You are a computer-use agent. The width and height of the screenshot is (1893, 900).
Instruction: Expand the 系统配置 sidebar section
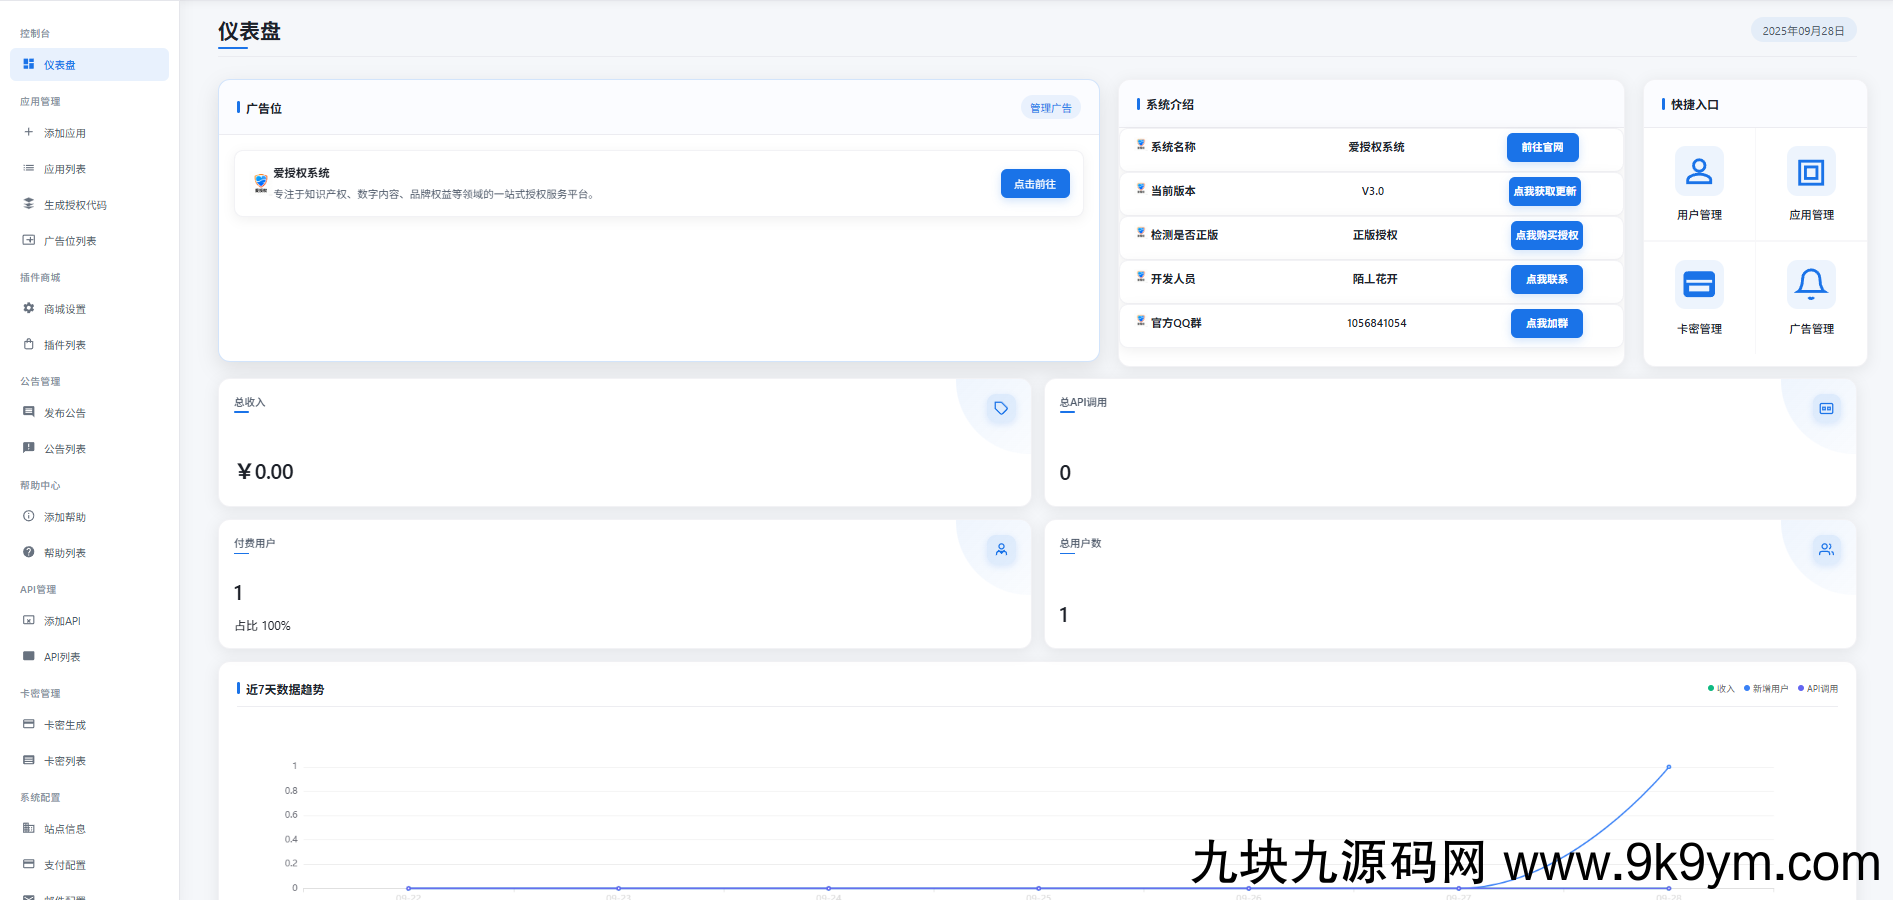[x=39, y=797]
